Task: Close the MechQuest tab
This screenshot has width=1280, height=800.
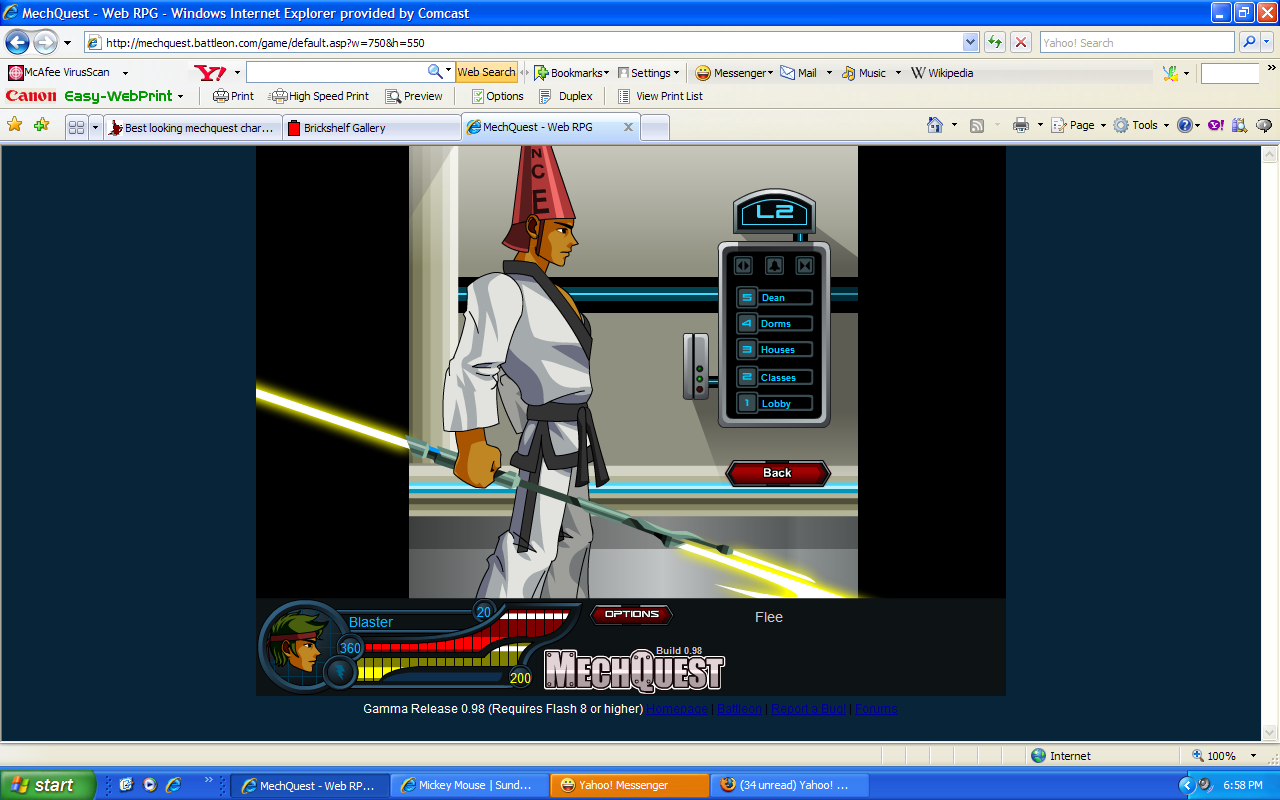Action: coord(628,127)
